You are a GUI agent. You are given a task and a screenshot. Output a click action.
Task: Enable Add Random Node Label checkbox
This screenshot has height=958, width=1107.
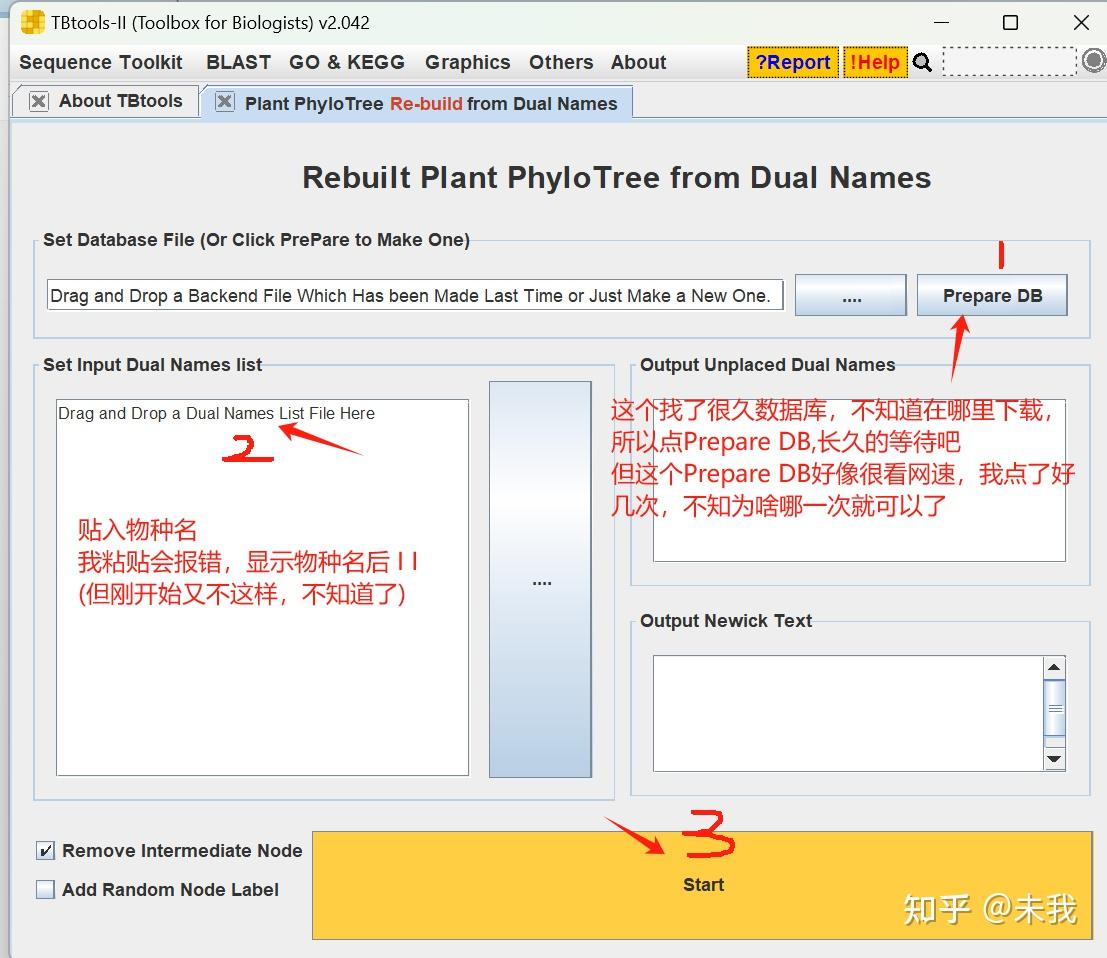point(45,890)
